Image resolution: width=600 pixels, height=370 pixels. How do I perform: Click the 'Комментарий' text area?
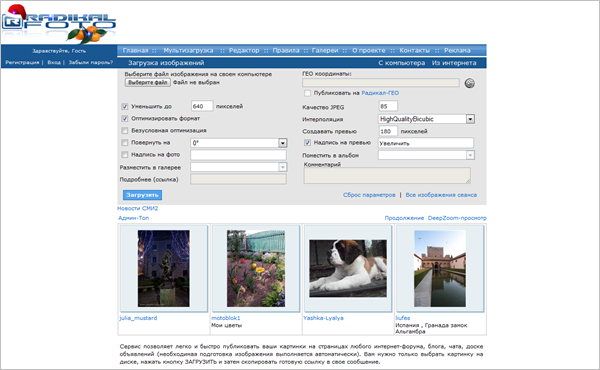(x=387, y=176)
